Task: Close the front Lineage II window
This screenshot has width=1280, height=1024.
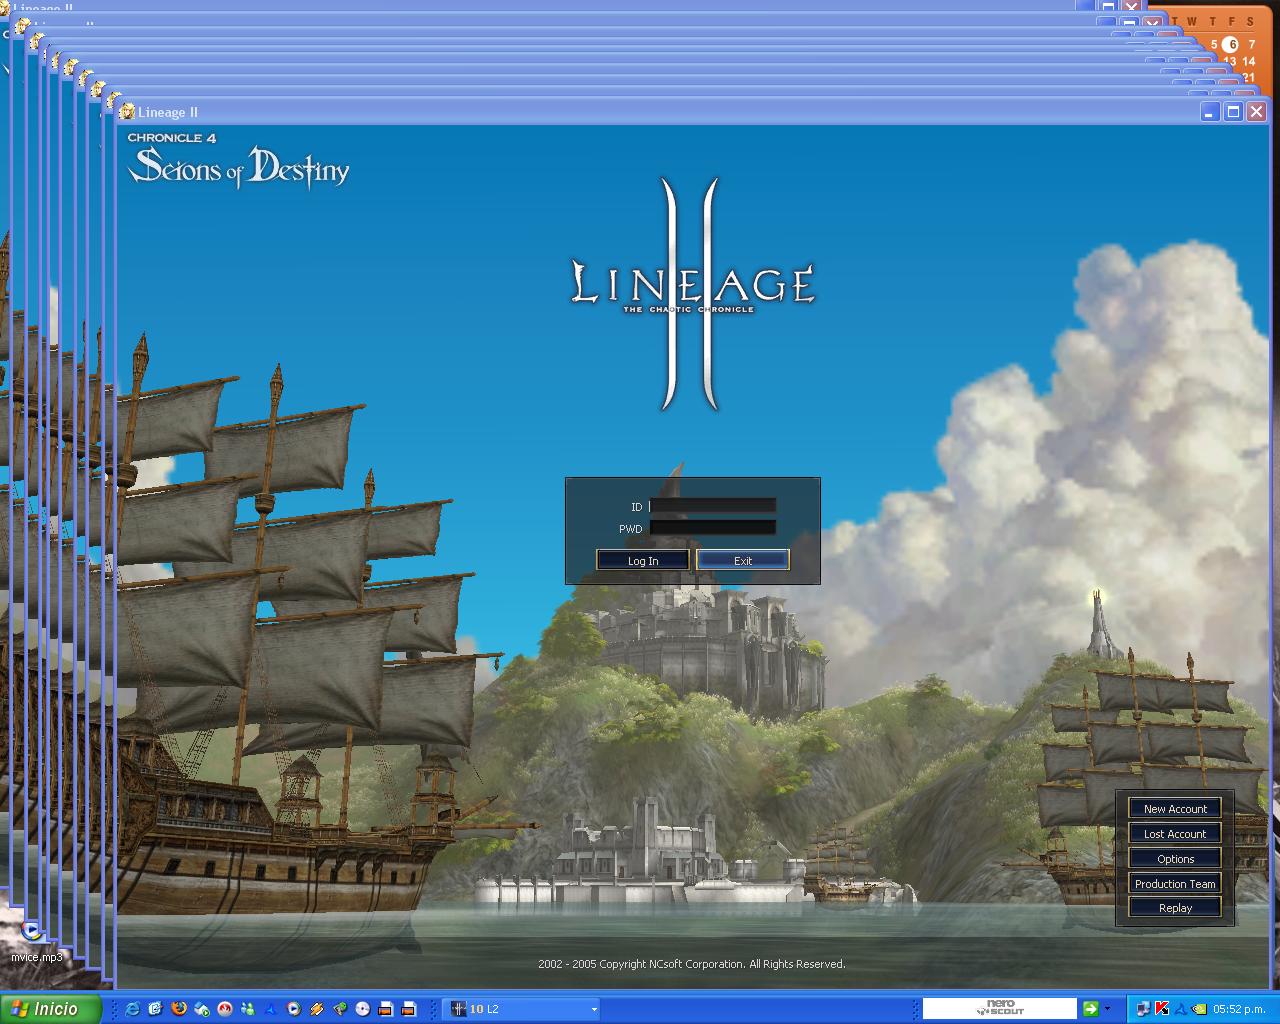Action: click(x=1256, y=112)
